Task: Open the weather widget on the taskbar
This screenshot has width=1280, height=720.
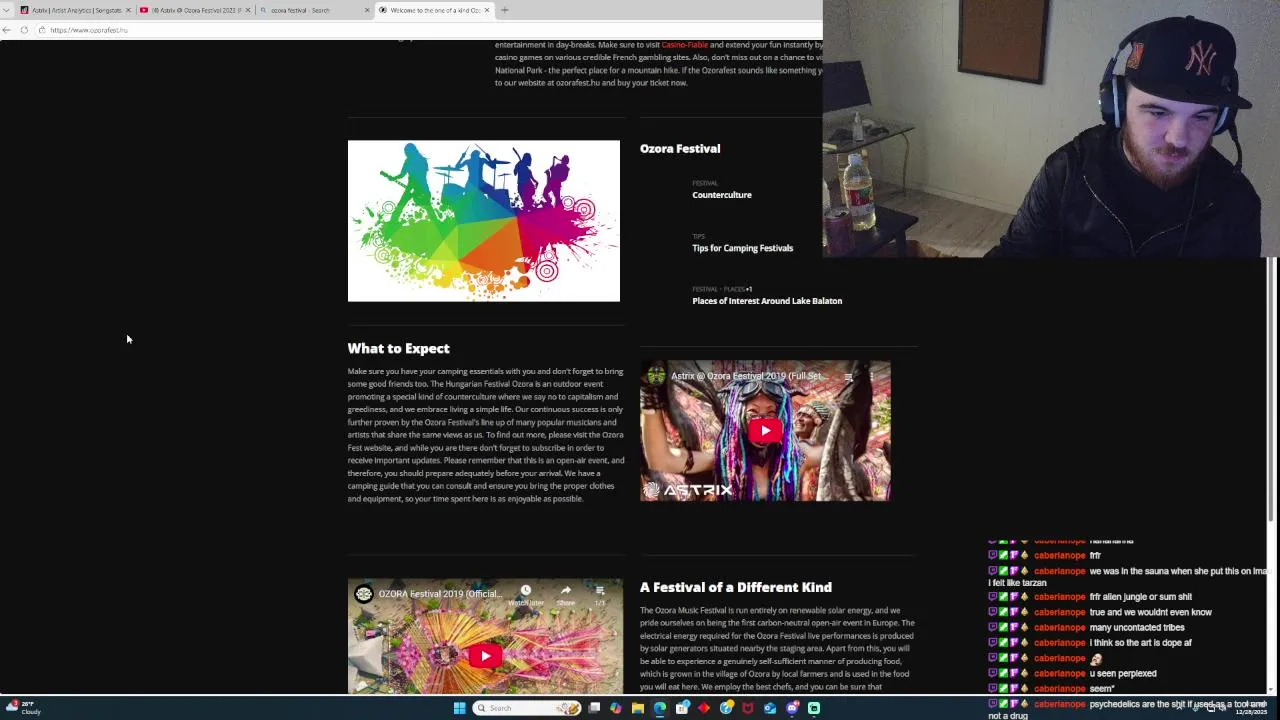Action: (22, 708)
